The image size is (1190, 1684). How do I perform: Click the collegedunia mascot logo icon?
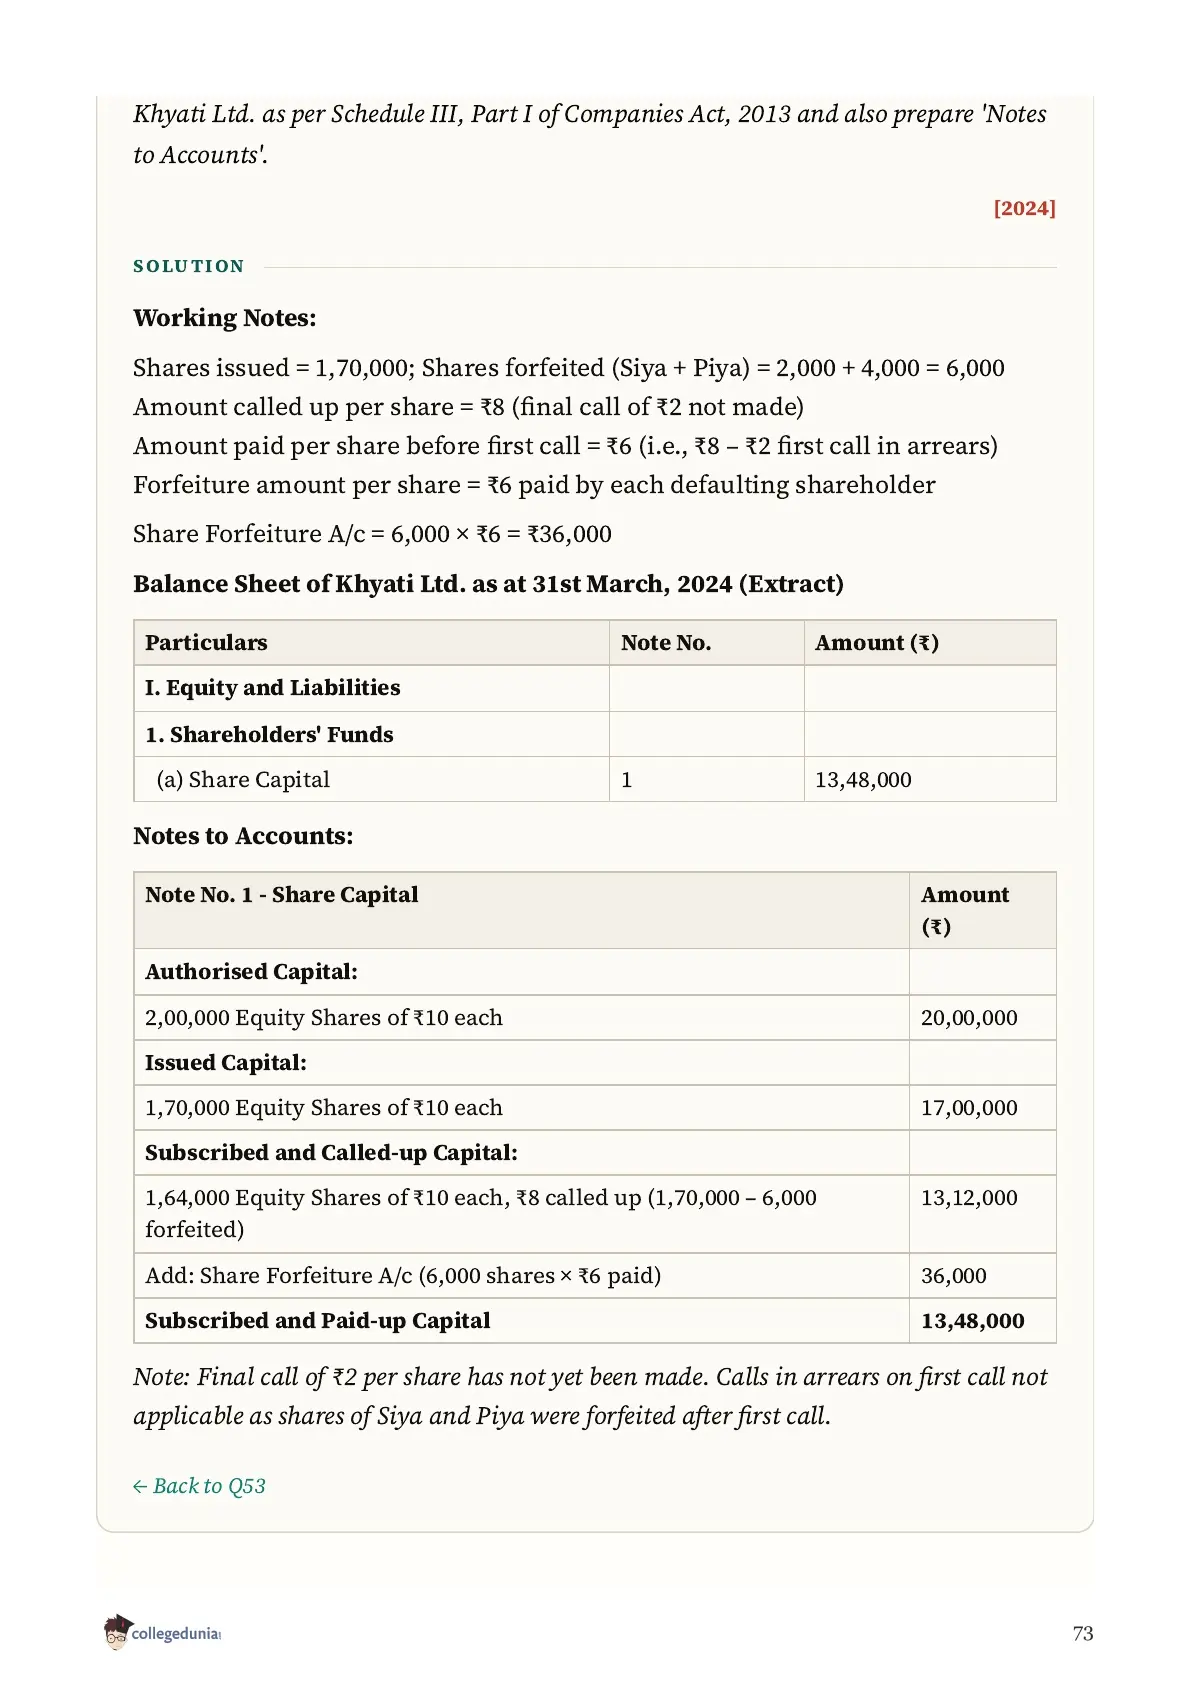[116, 1631]
